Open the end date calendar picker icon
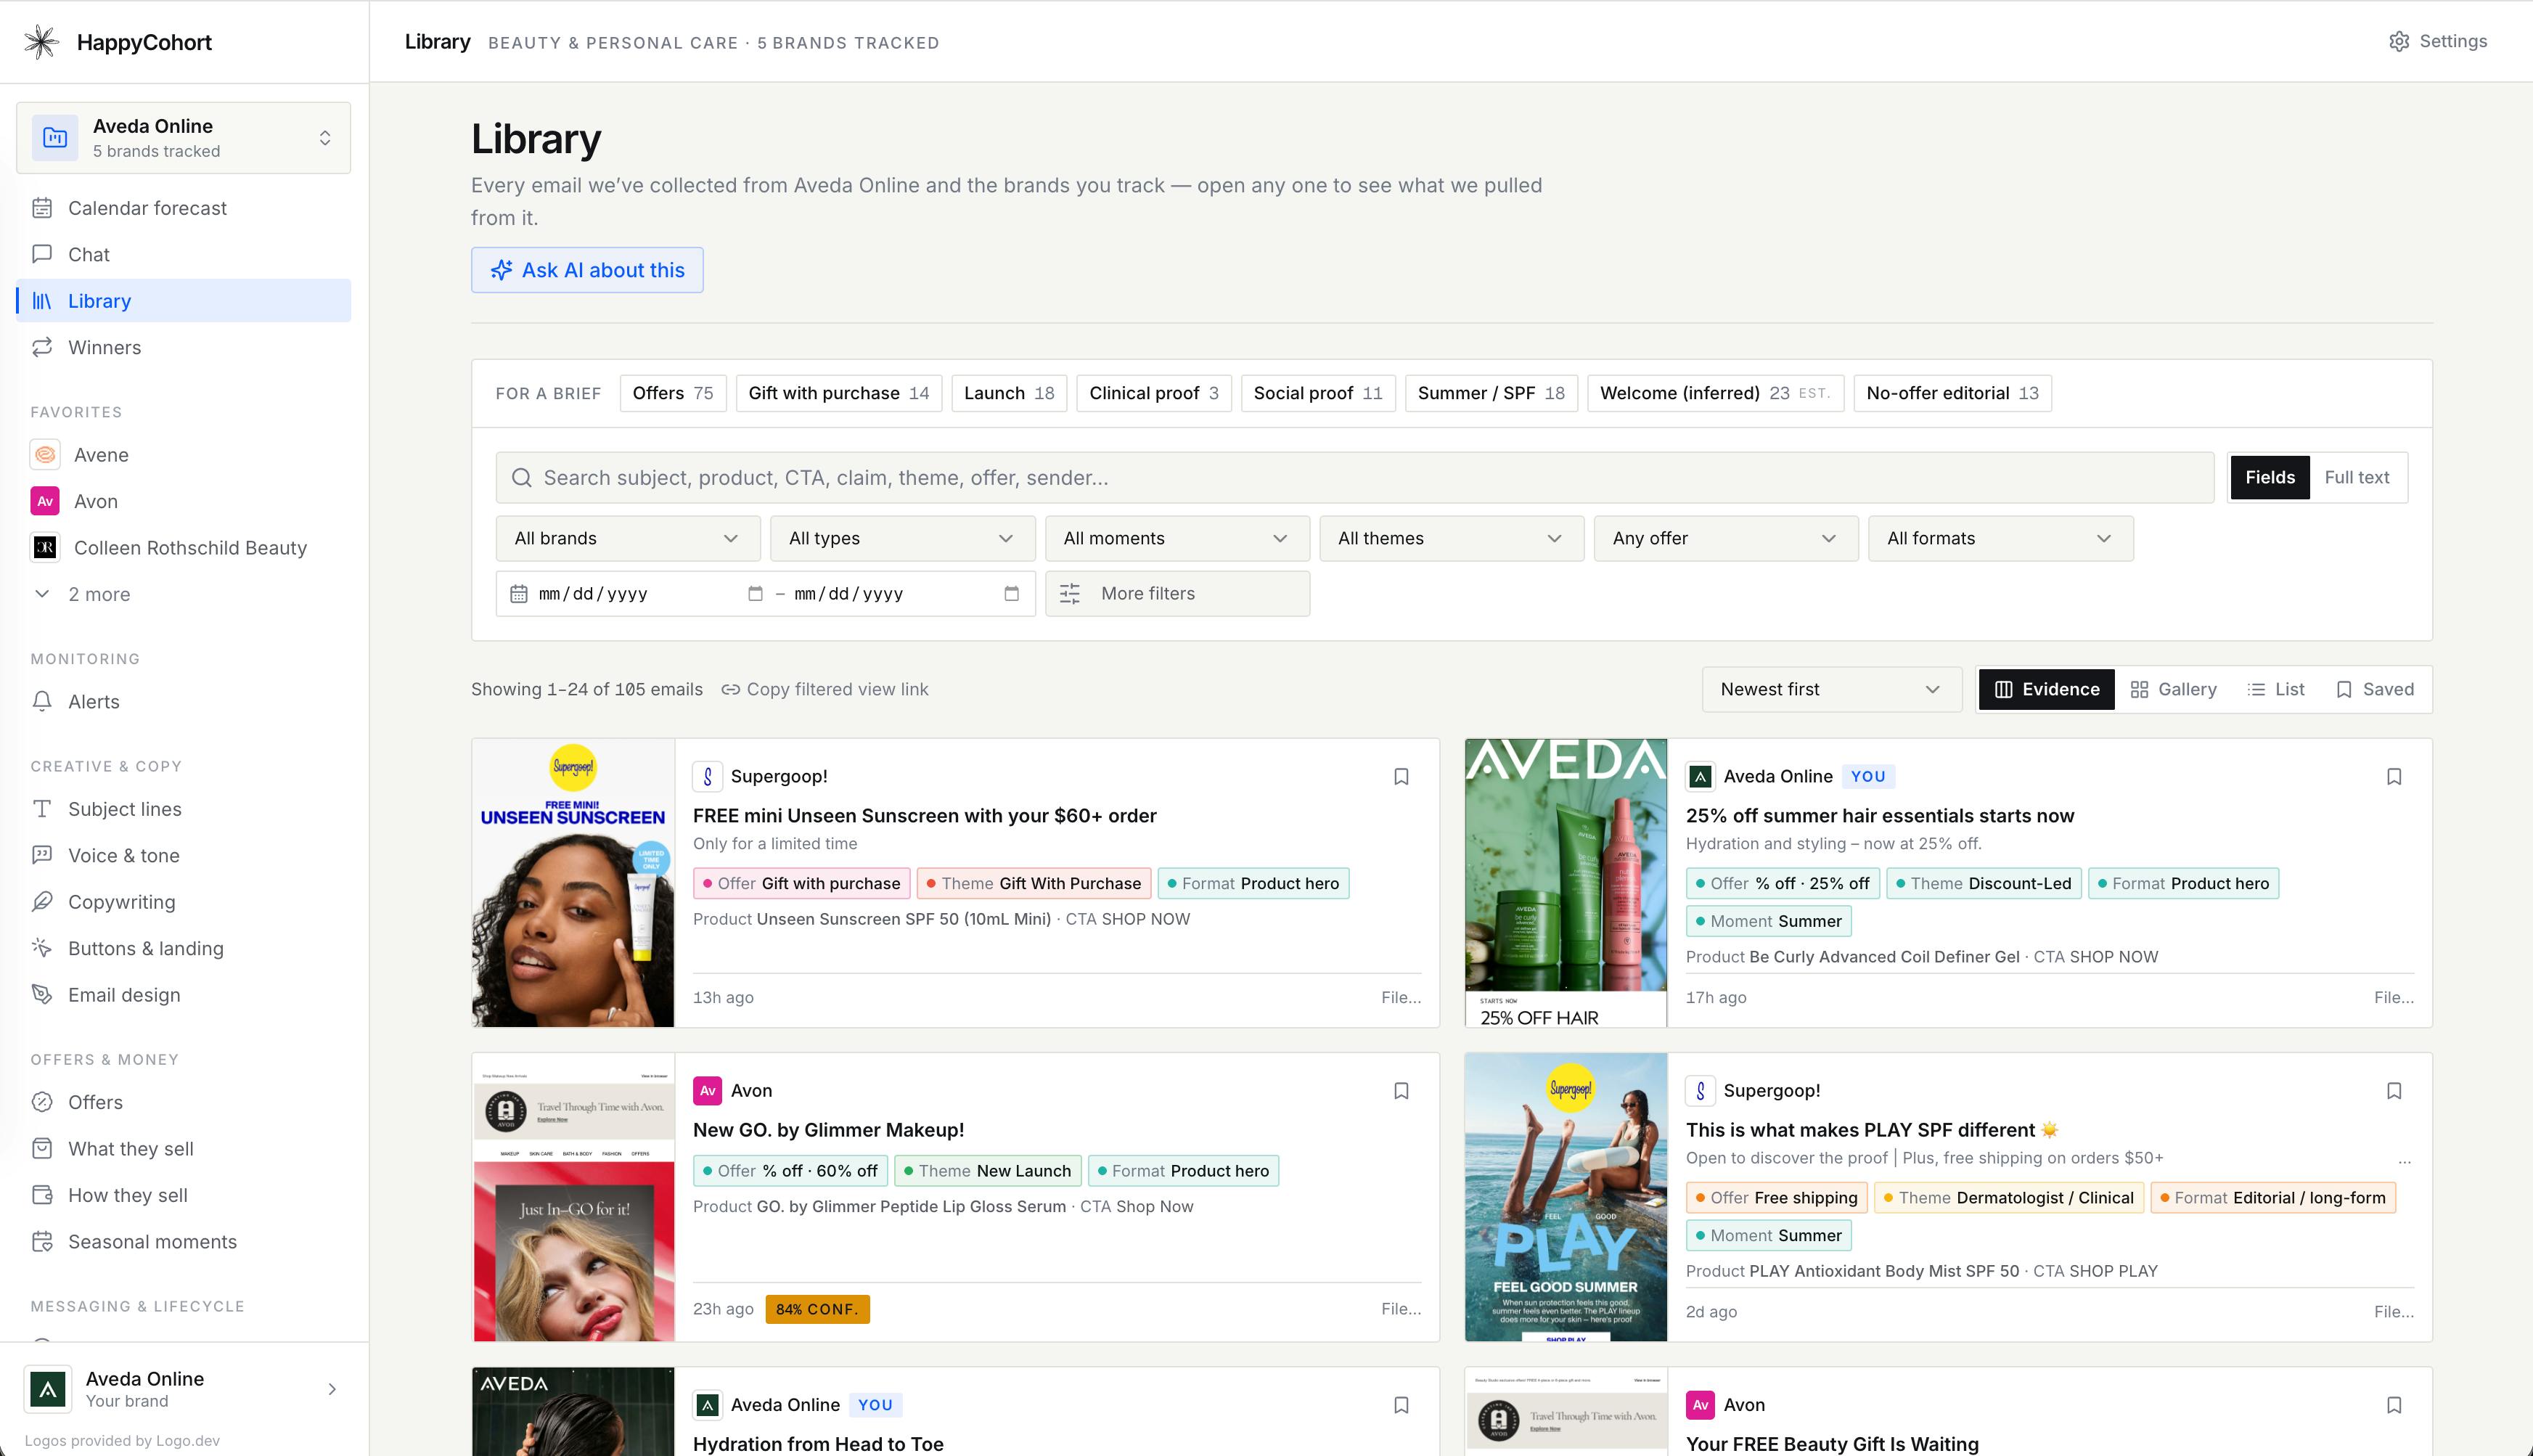 pos(1011,593)
